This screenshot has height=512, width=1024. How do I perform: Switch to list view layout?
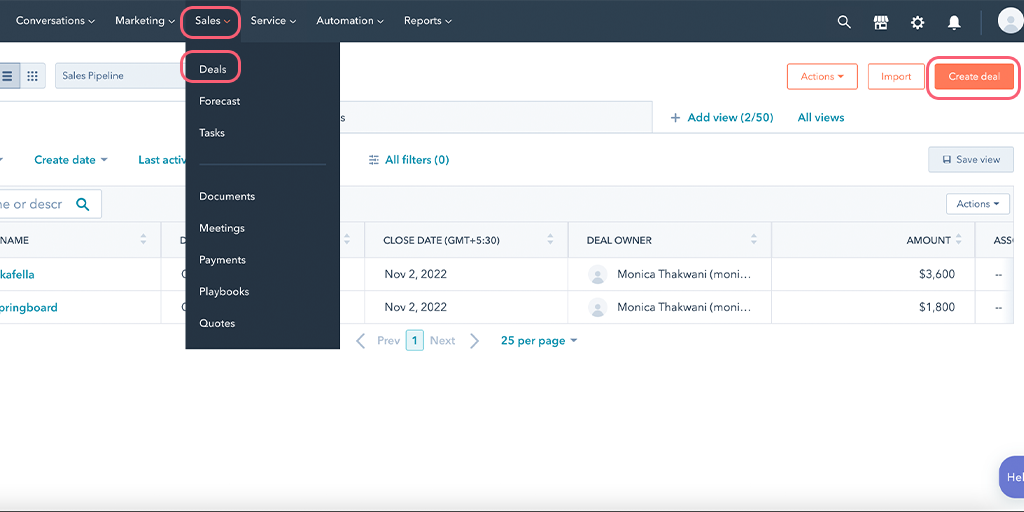coord(7,76)
